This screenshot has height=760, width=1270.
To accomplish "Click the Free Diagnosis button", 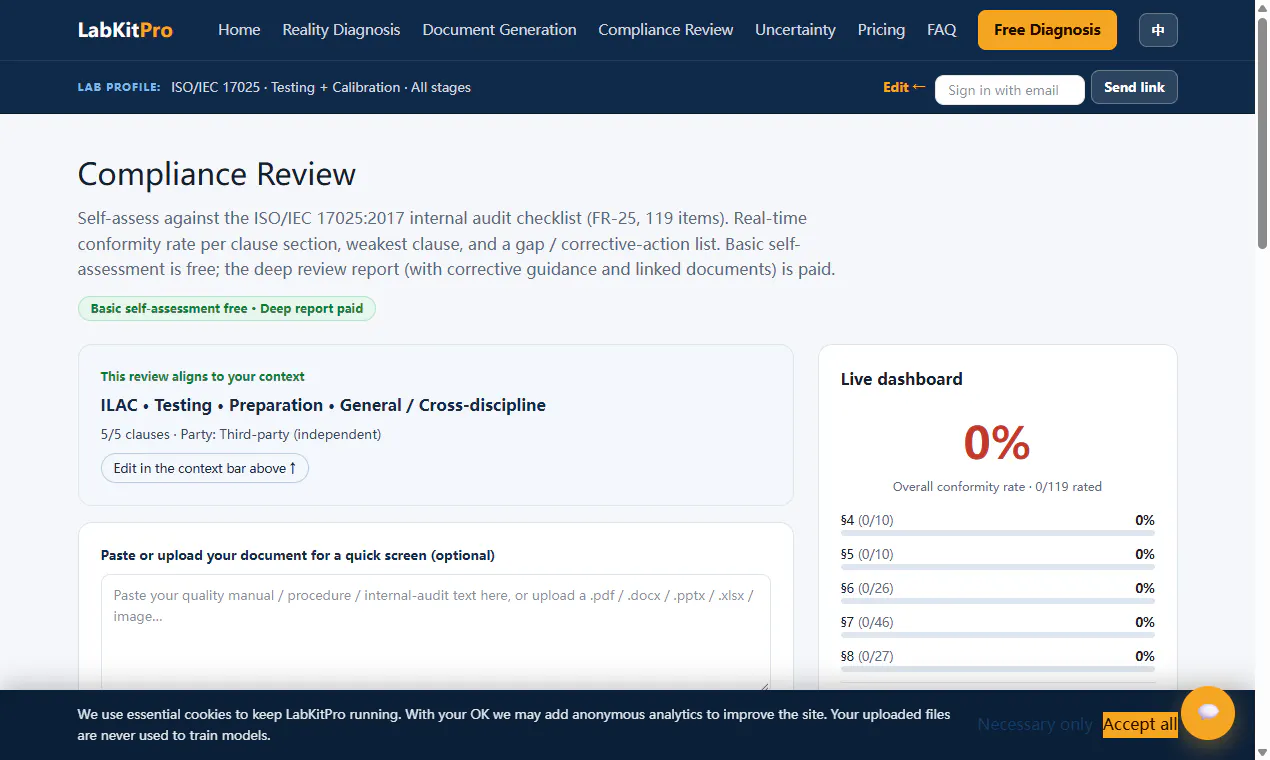I will 1047,30.
